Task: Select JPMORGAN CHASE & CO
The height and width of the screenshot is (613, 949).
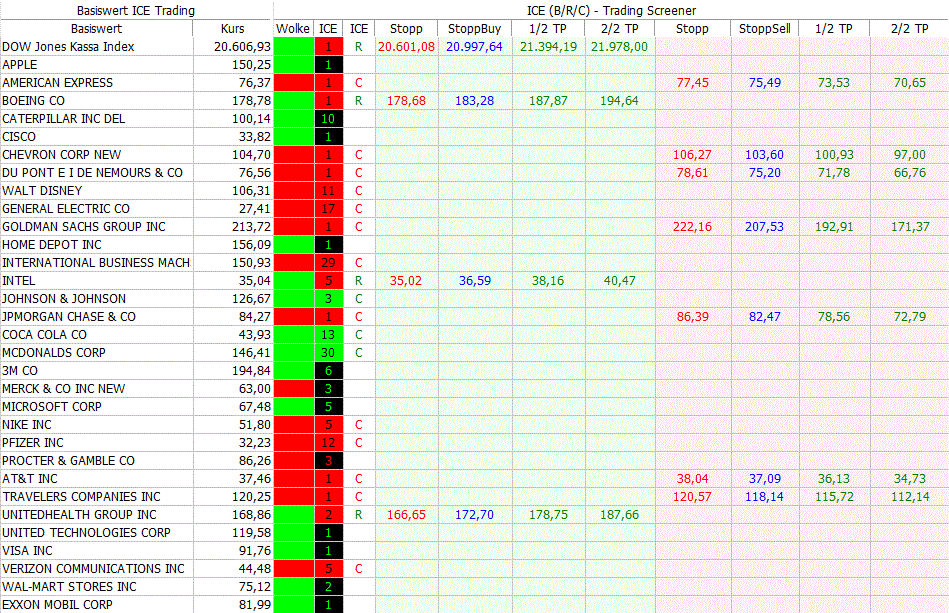Action: pyautogui.click(x=69, y=316)
